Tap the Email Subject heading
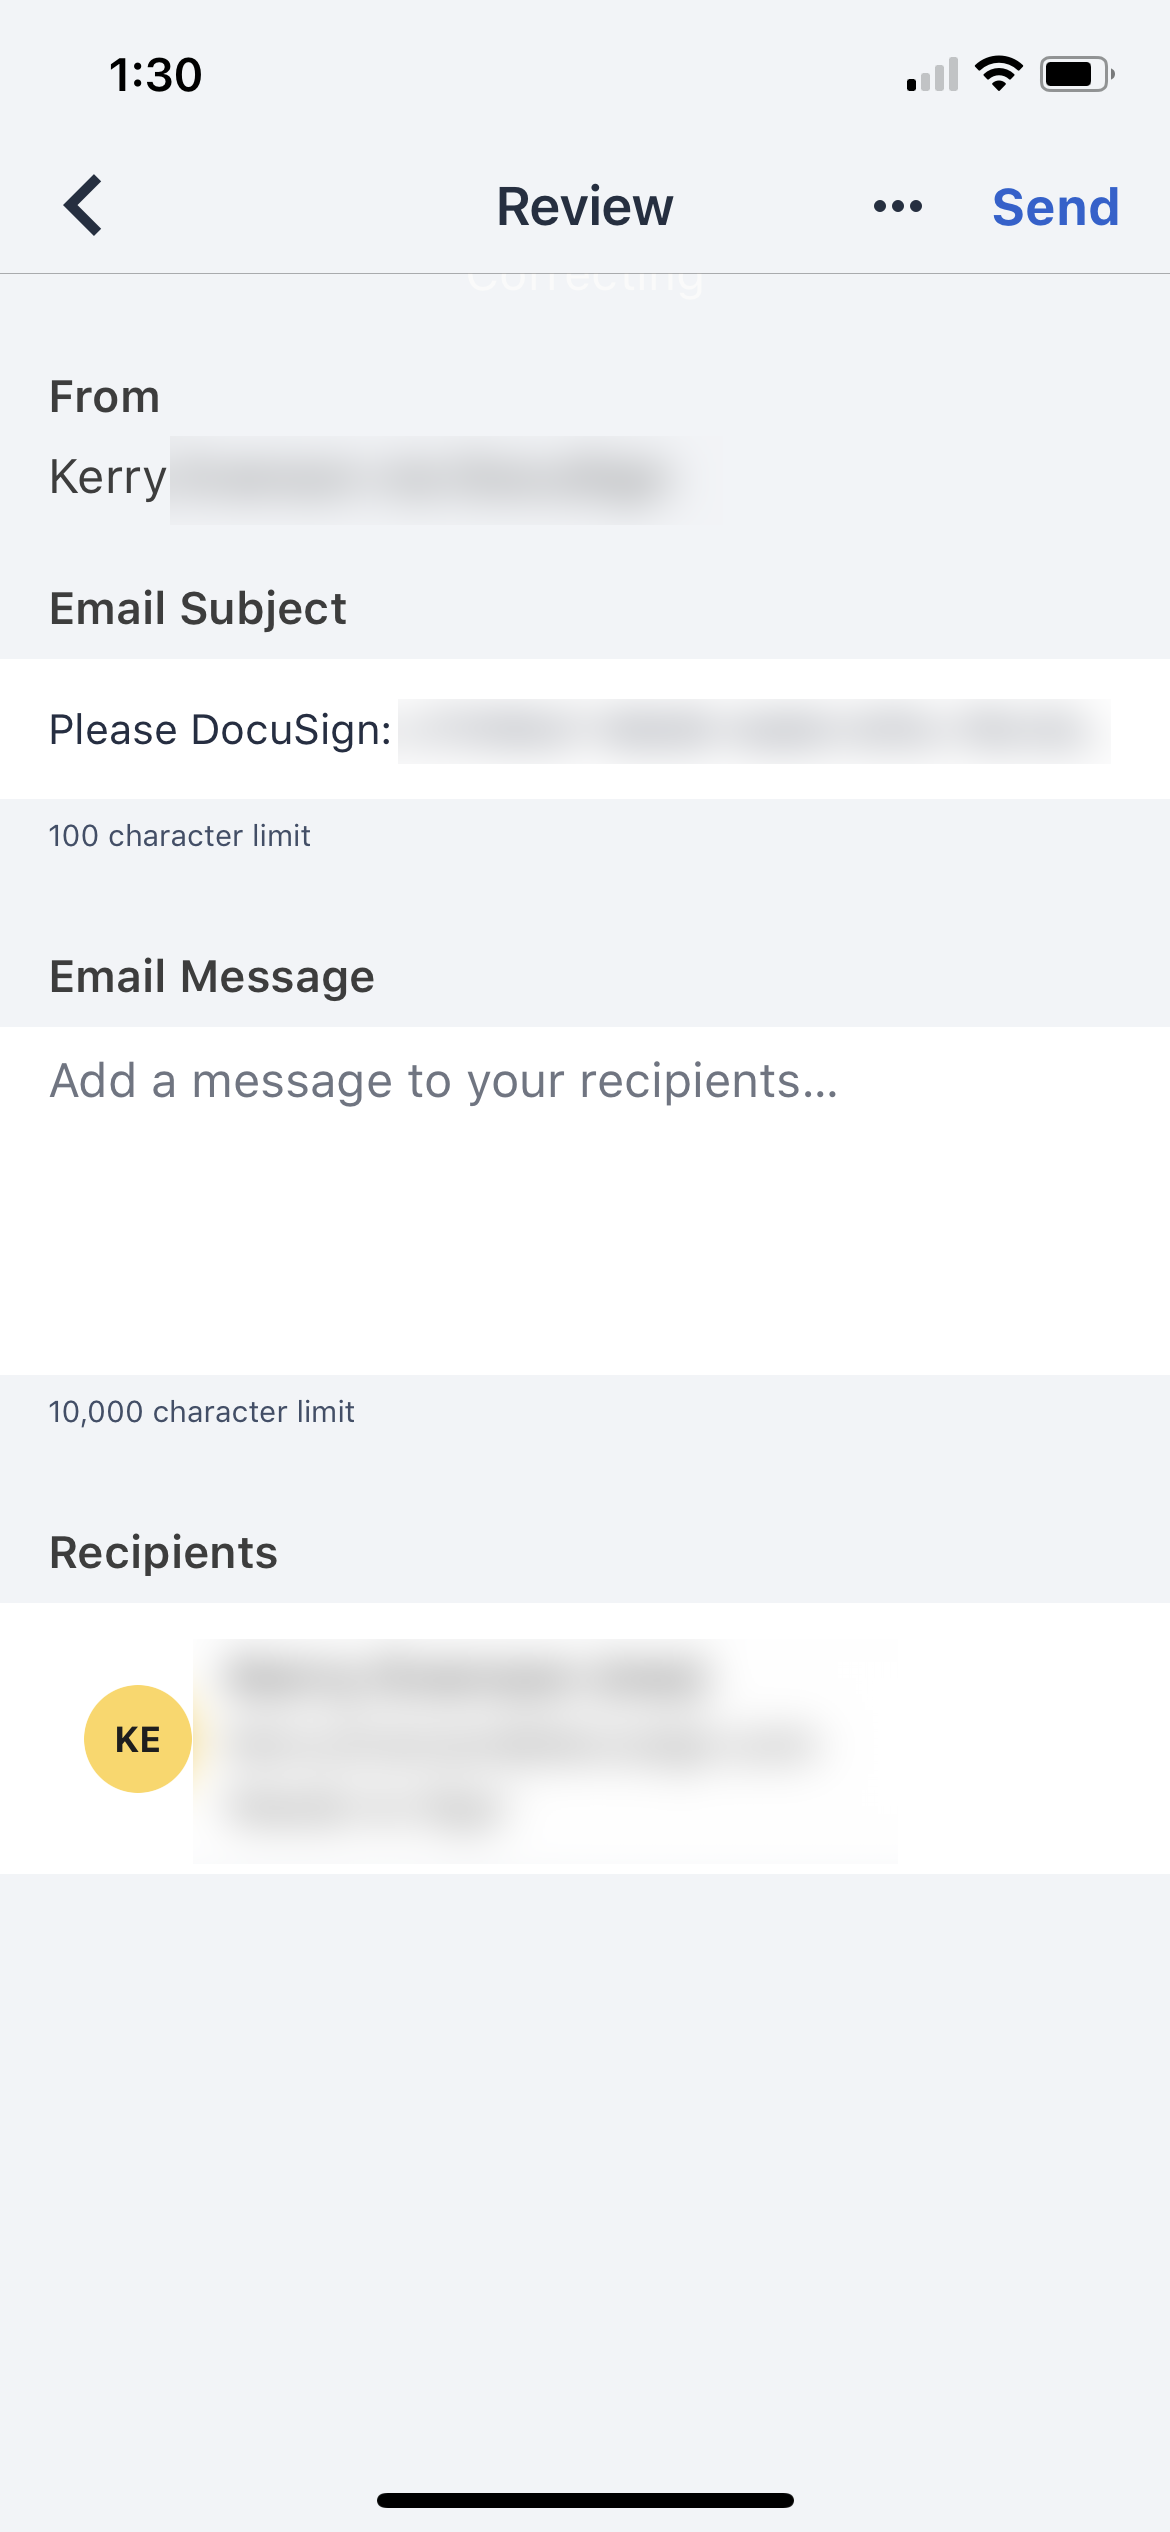 [x=198, y=608]
